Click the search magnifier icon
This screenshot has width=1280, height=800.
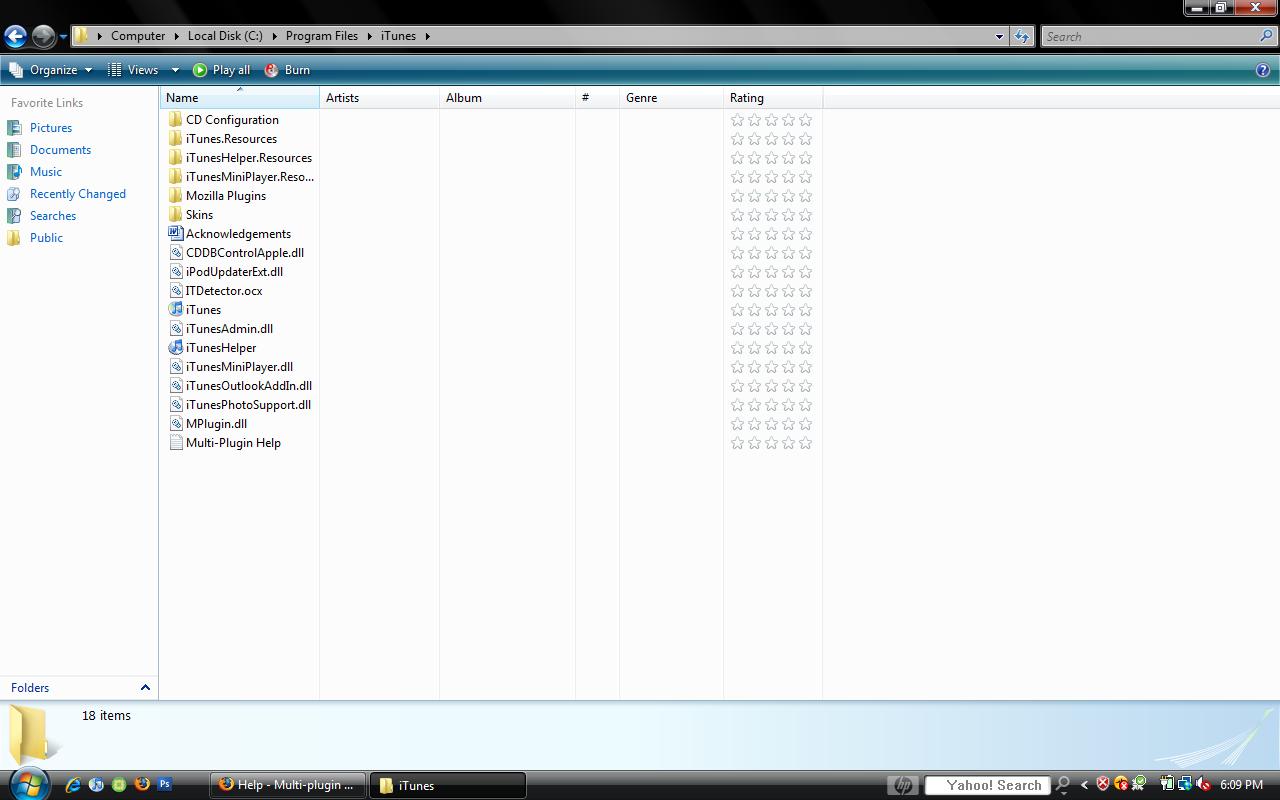1268,37
